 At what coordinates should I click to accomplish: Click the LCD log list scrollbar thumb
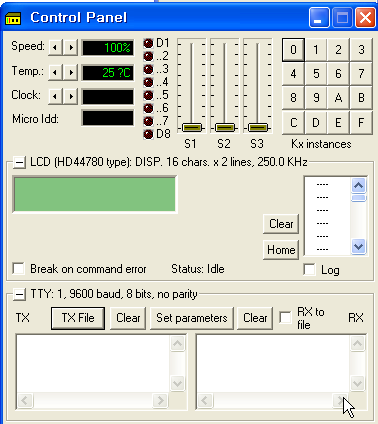(359, 198)
